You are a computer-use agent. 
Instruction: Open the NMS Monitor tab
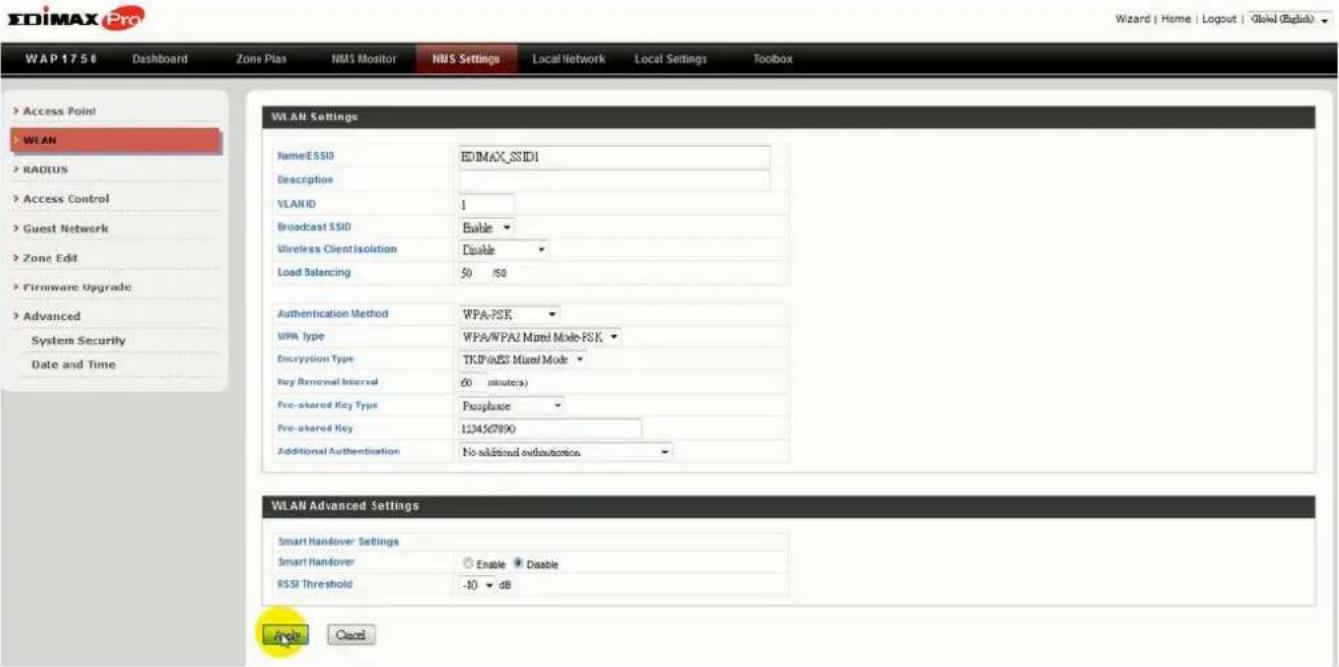(x=364, y=60)
